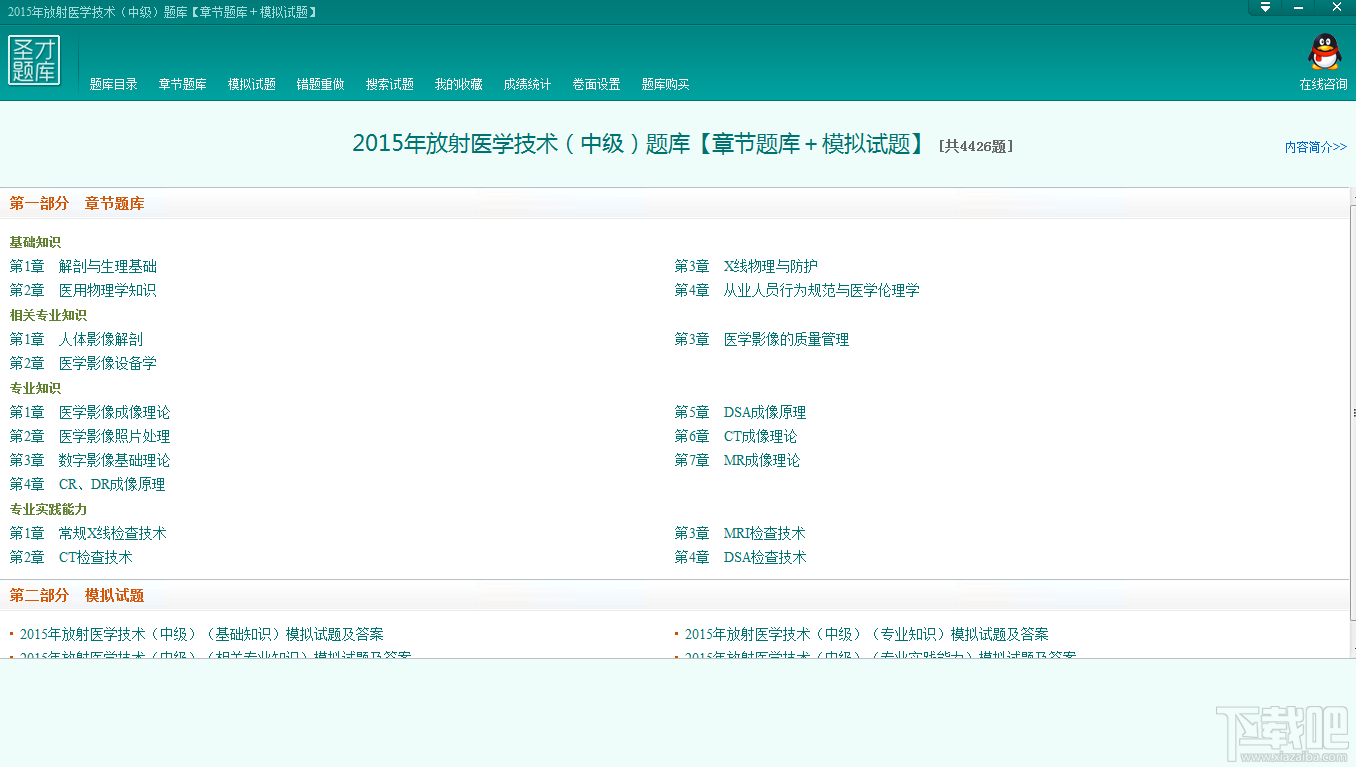This screenshot has width=1356, height=767.
Task: Open 卷面设置 settings menu
Action: pyautogui.click(x=597, y=84)
